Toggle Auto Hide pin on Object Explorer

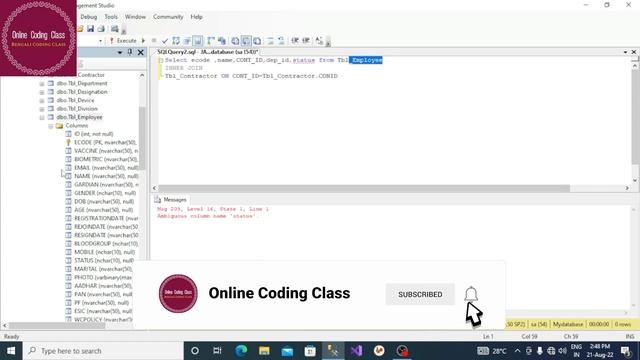(130, 52)
